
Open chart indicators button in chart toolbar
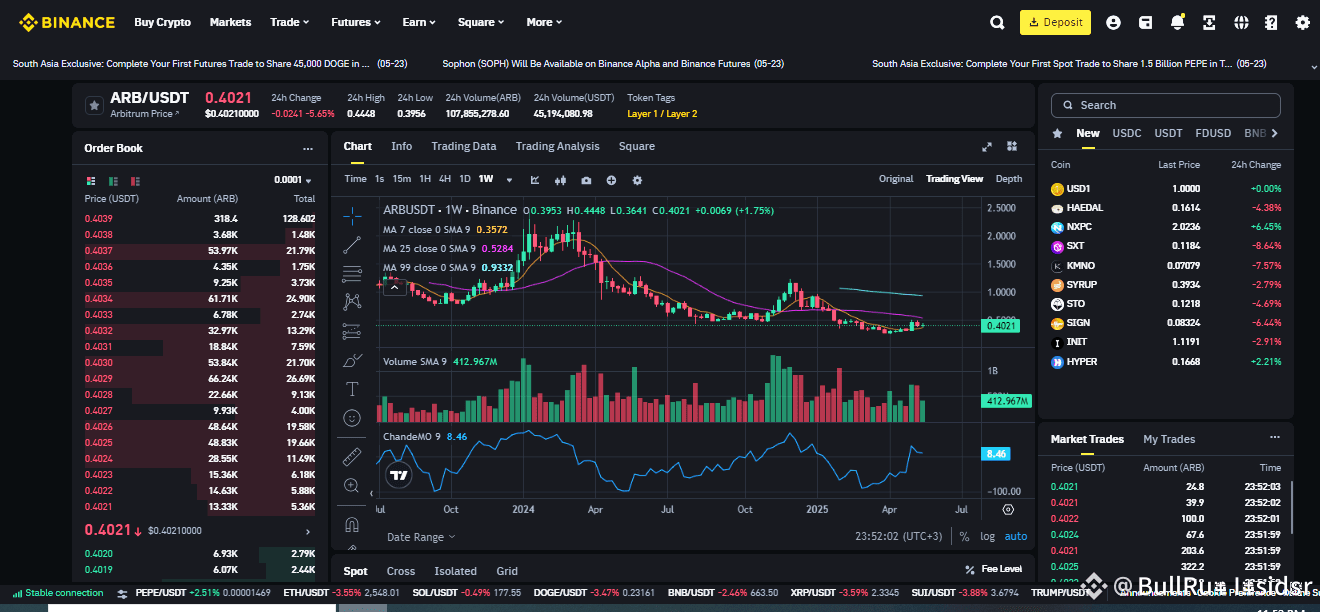pyautogui.click(x=535, y=180)
